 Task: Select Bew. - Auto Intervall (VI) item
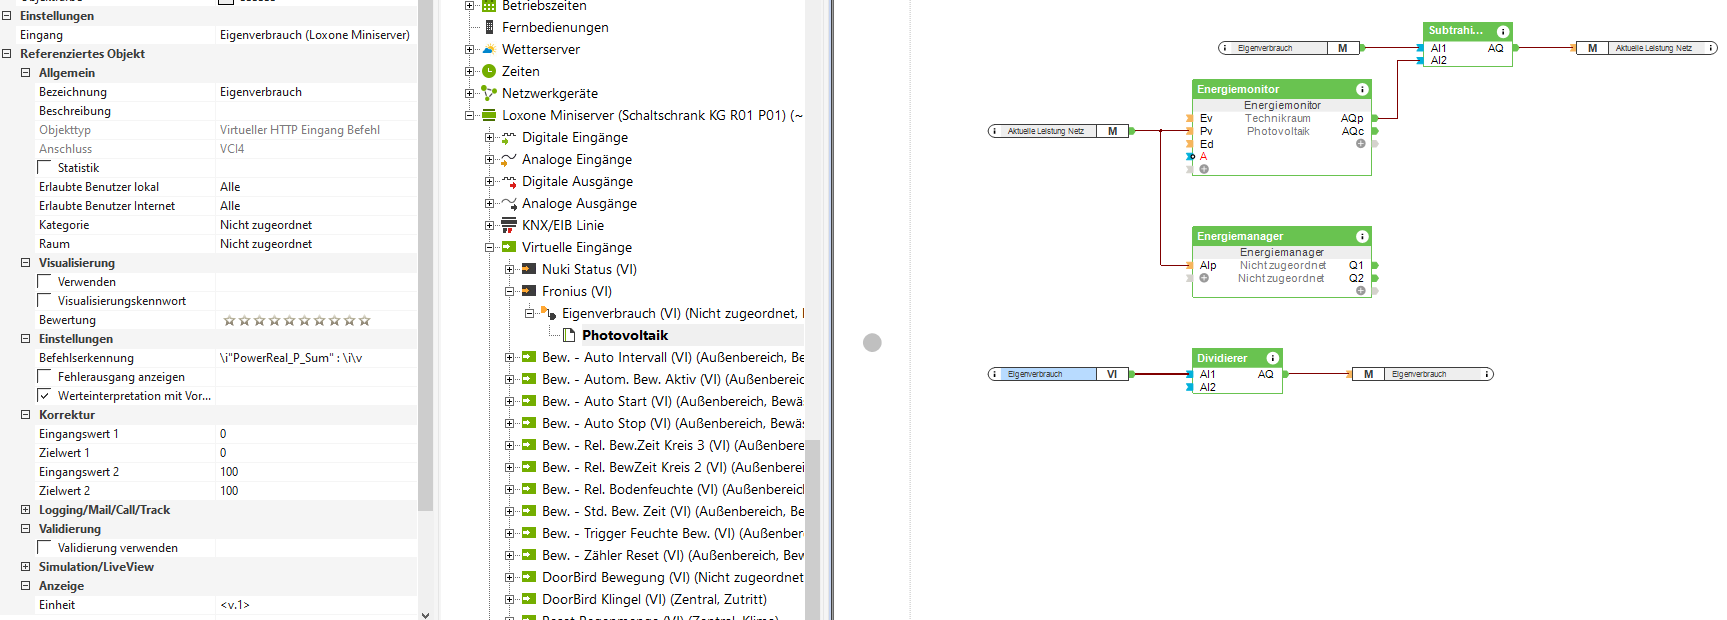673,357
